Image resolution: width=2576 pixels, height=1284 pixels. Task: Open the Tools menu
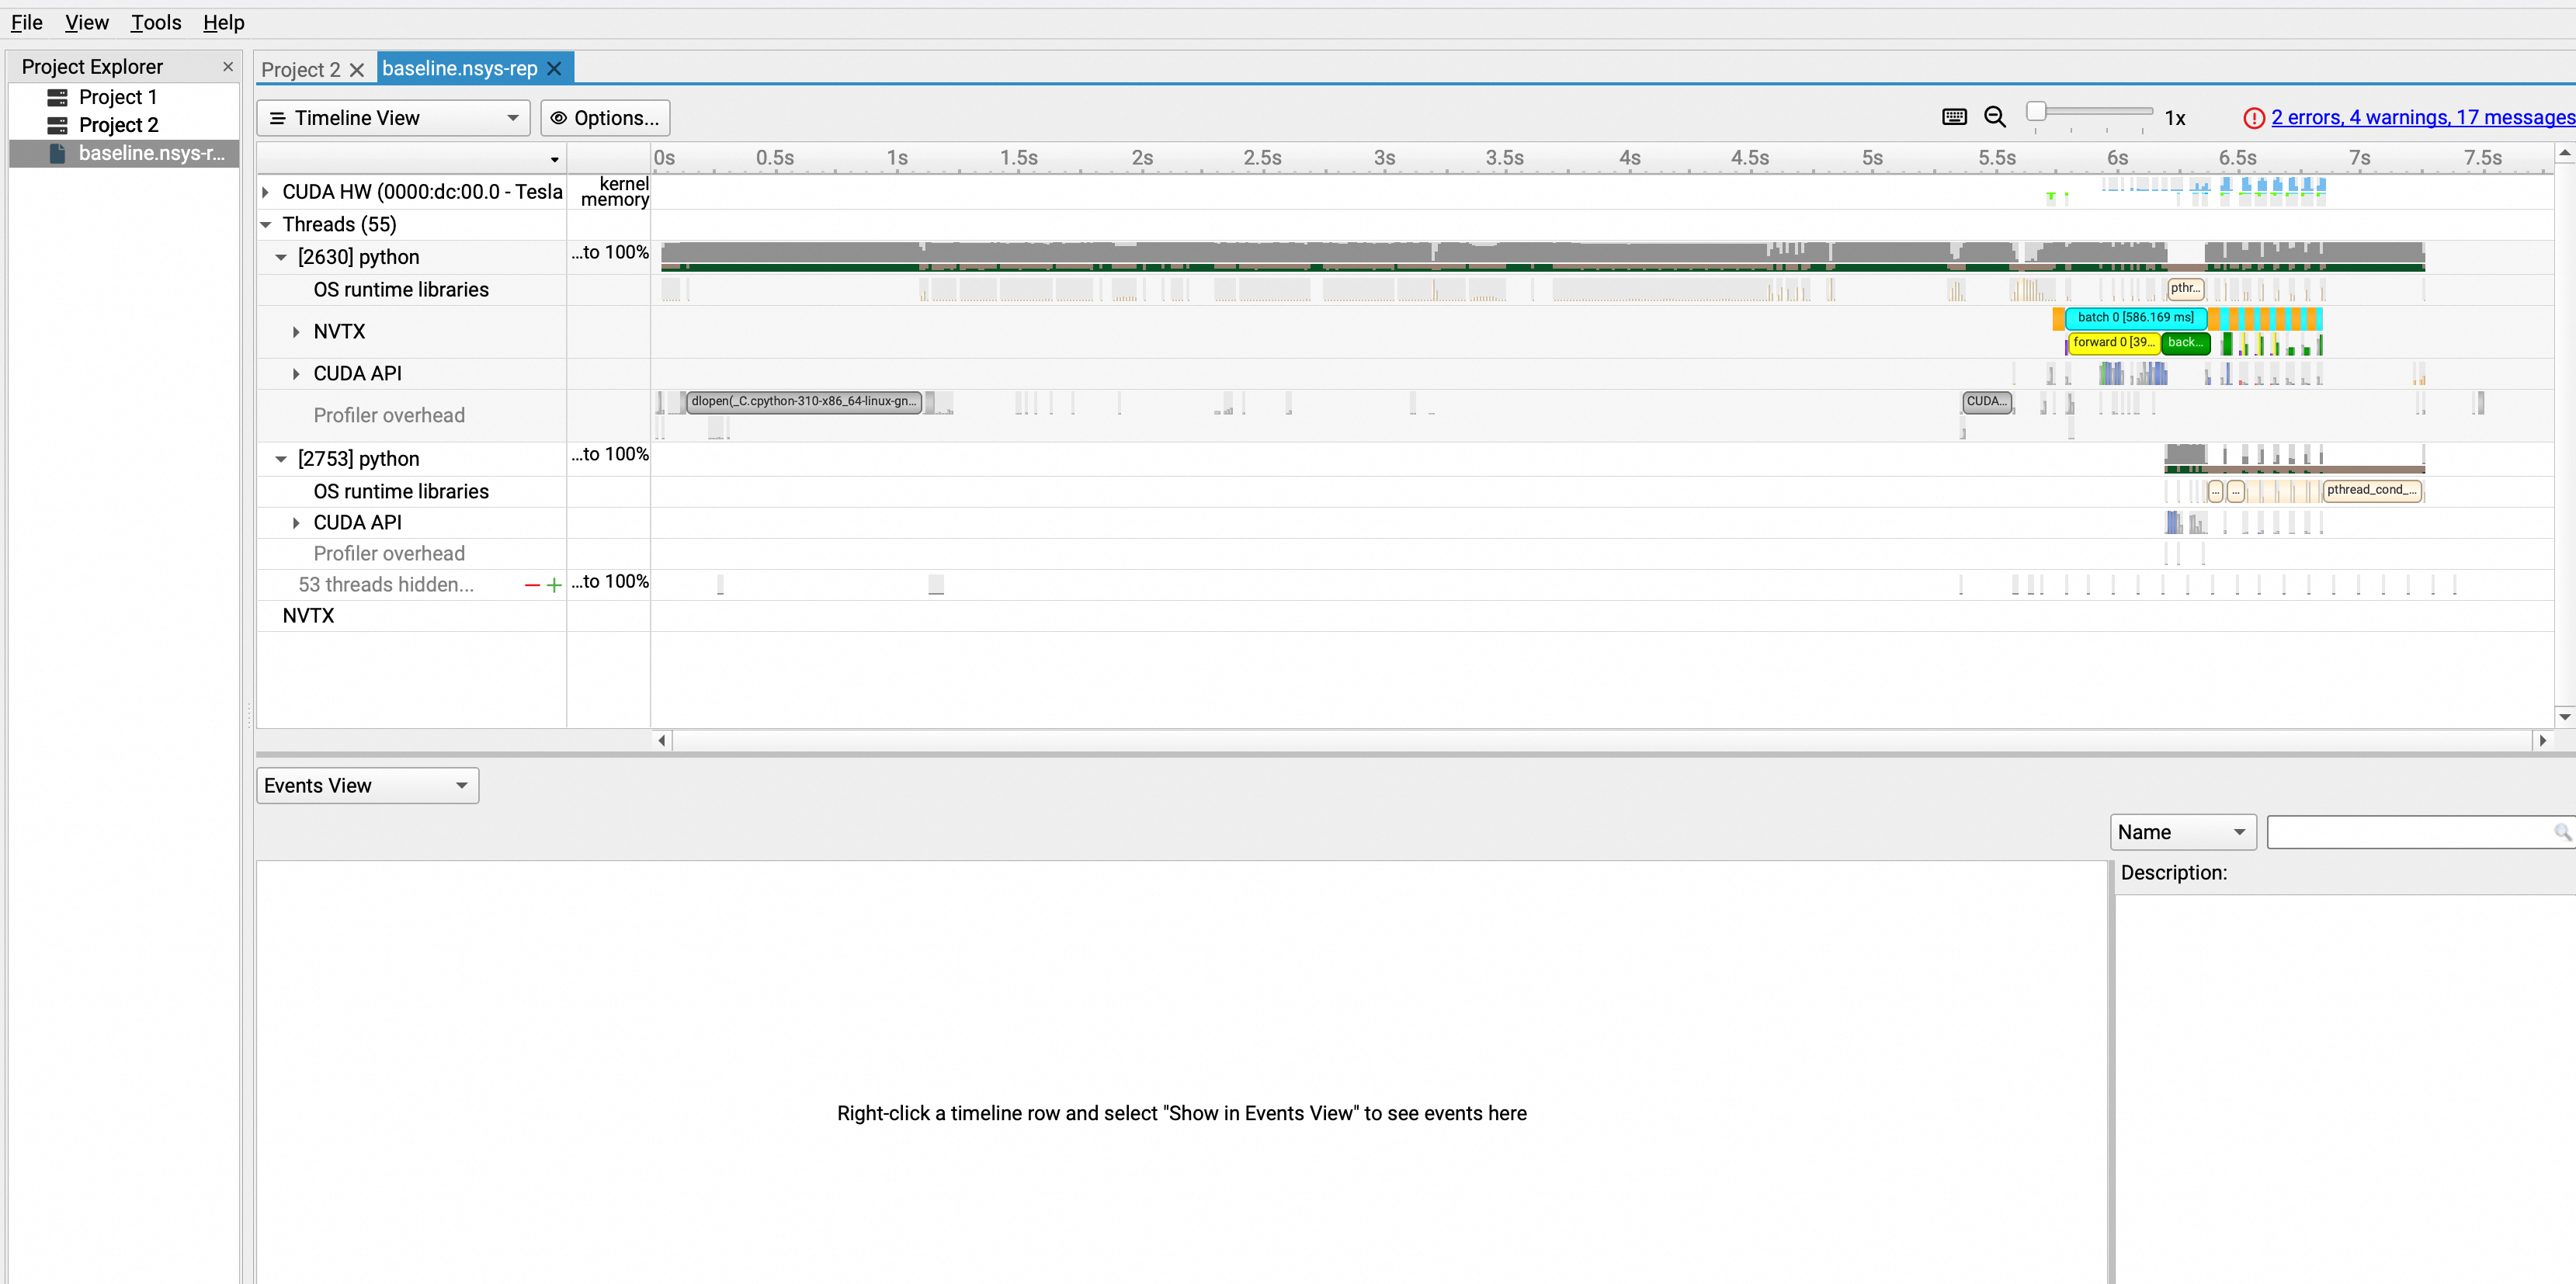click(x=155, y=22)
